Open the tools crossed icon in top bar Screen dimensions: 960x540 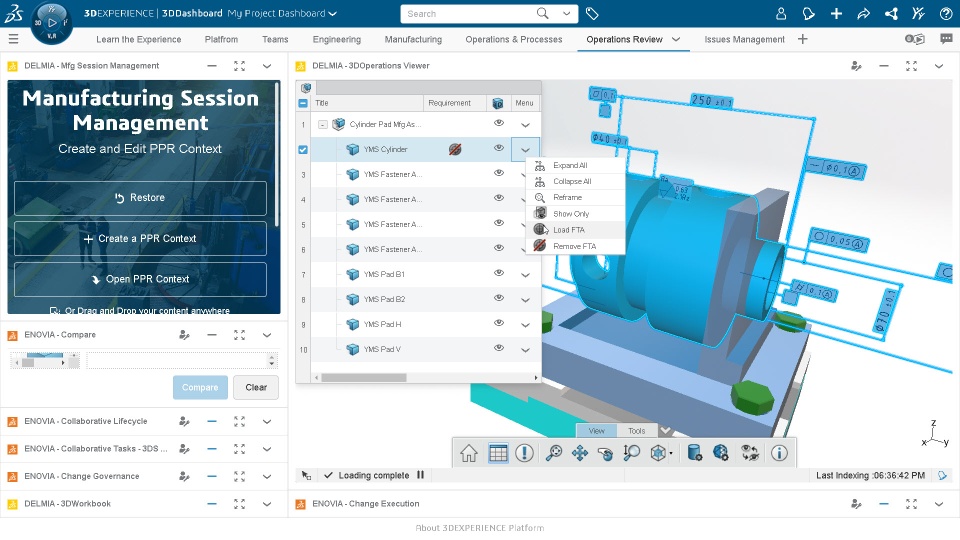coord(918,13)
